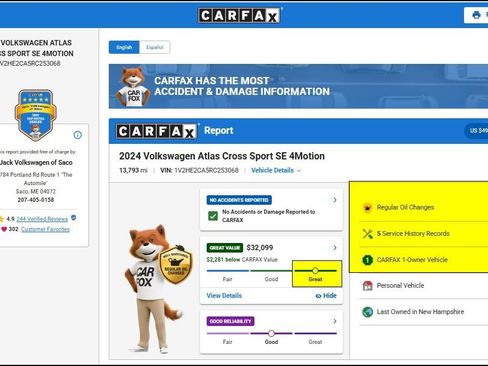Click the report title 2024 Volkswagen Atlas

[x=222, y=156]
